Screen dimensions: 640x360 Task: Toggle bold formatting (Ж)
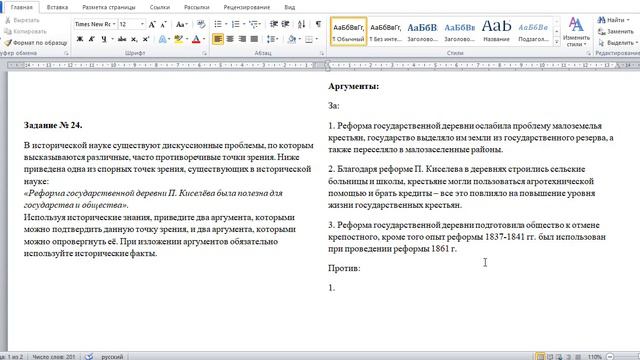[80, 39]
